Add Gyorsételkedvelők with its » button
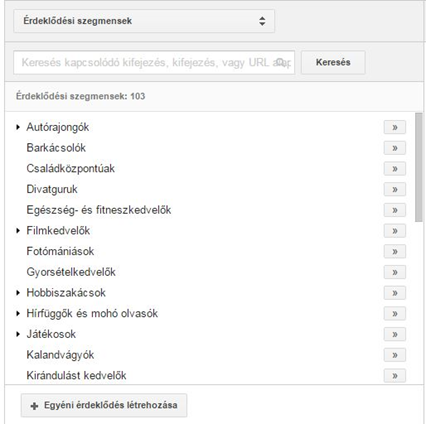Screen dimensions: 426x424 (395, 272)
